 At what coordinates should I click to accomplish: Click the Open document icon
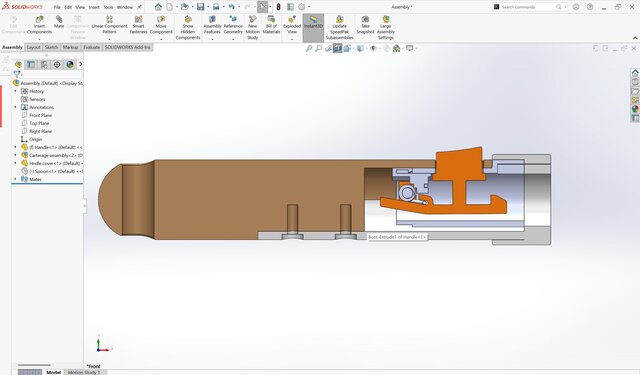(184, 7)
